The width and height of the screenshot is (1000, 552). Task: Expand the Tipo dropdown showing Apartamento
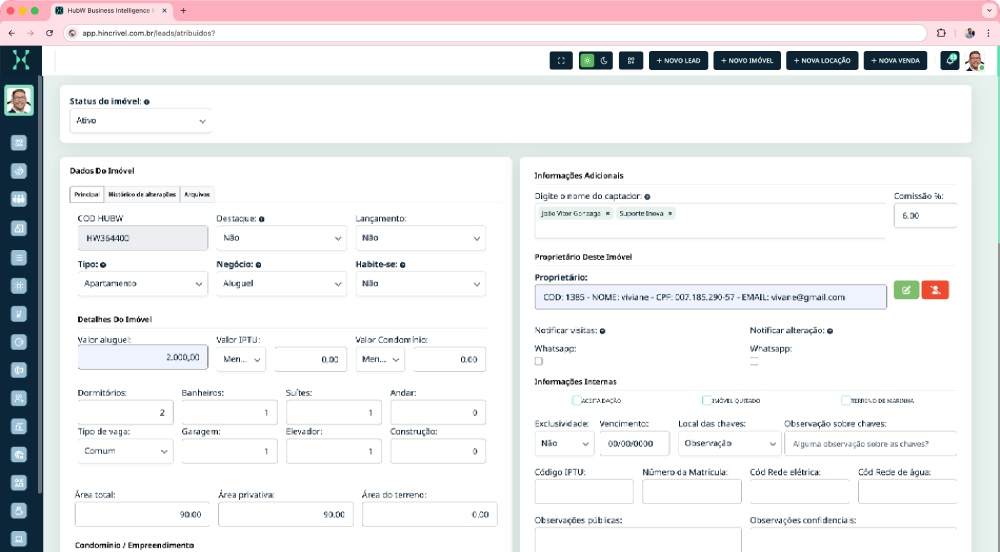tap(143, 284)
